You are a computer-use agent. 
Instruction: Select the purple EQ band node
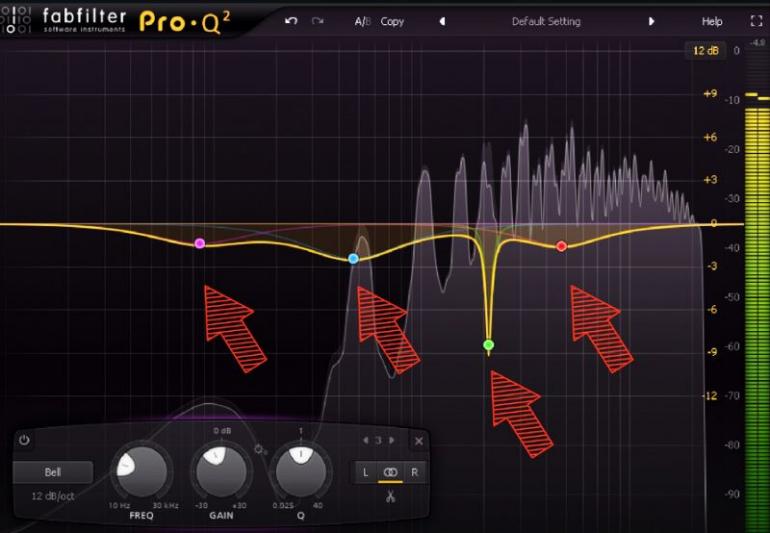[199, 243]
